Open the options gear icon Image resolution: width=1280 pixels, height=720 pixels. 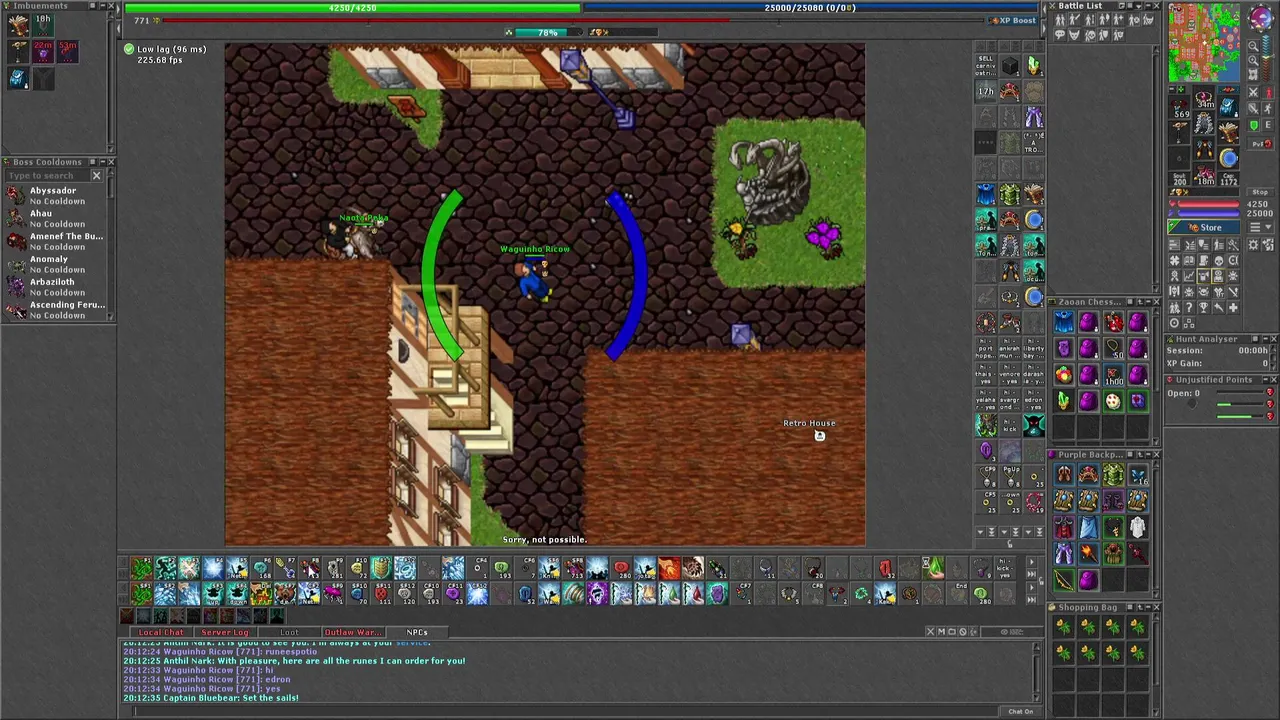point(1253,244)
